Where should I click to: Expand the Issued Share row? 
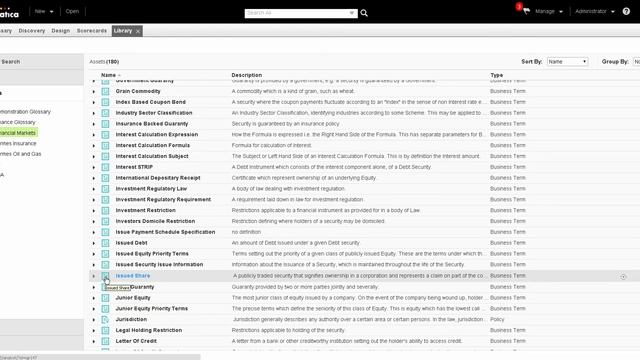[x=93, y=276]
